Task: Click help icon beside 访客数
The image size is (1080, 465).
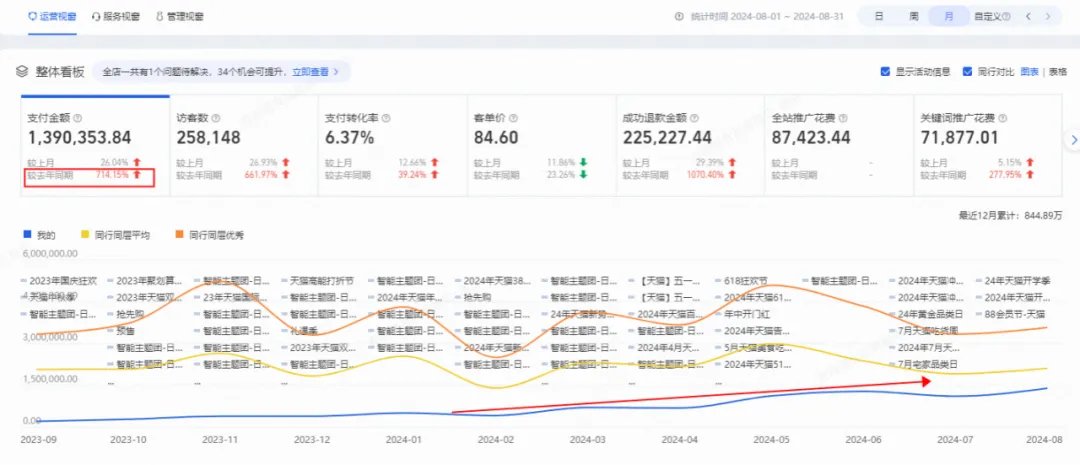Action: (216, 118)
